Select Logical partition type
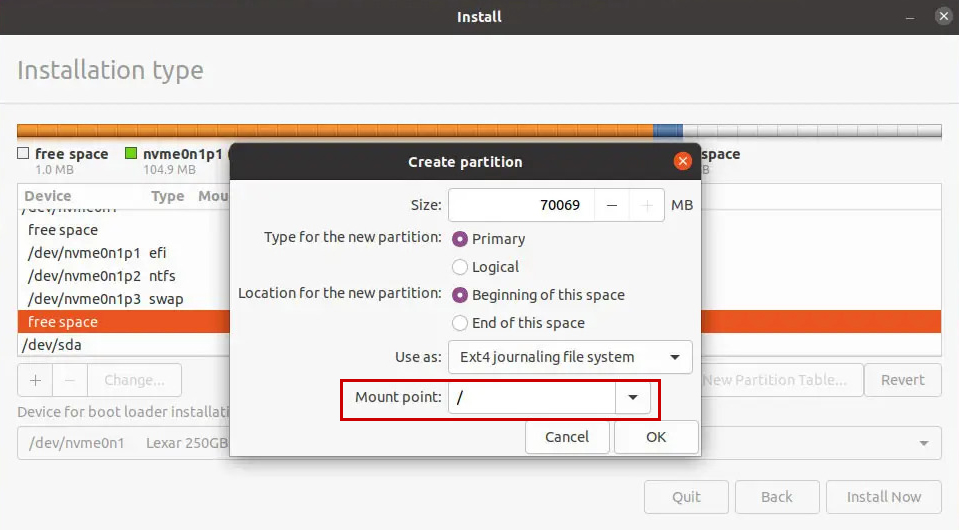The height and width of the screenshot is (530, 959). [x=460, y=267]
